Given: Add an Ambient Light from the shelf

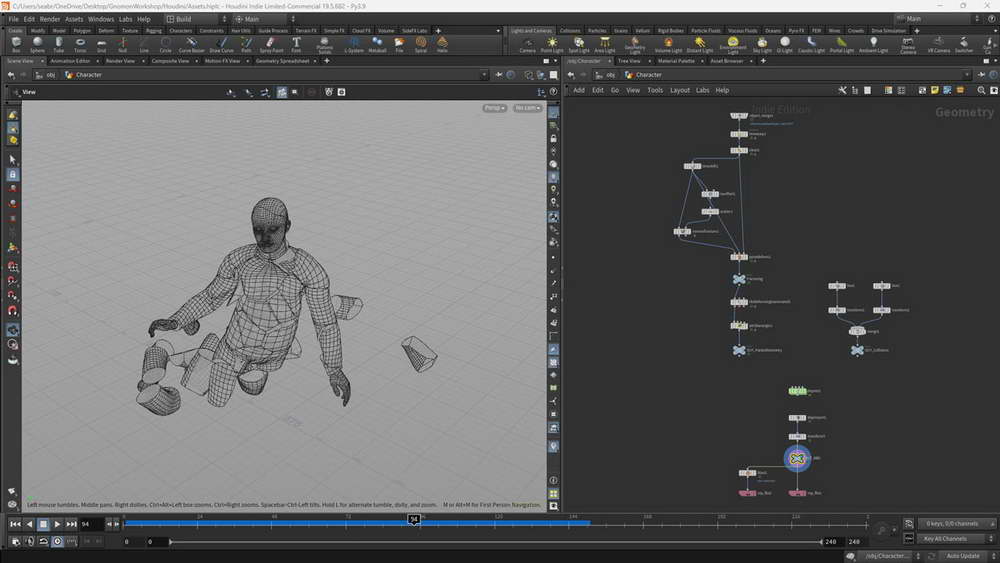Looking at the screenshot, I should (873, 45).
